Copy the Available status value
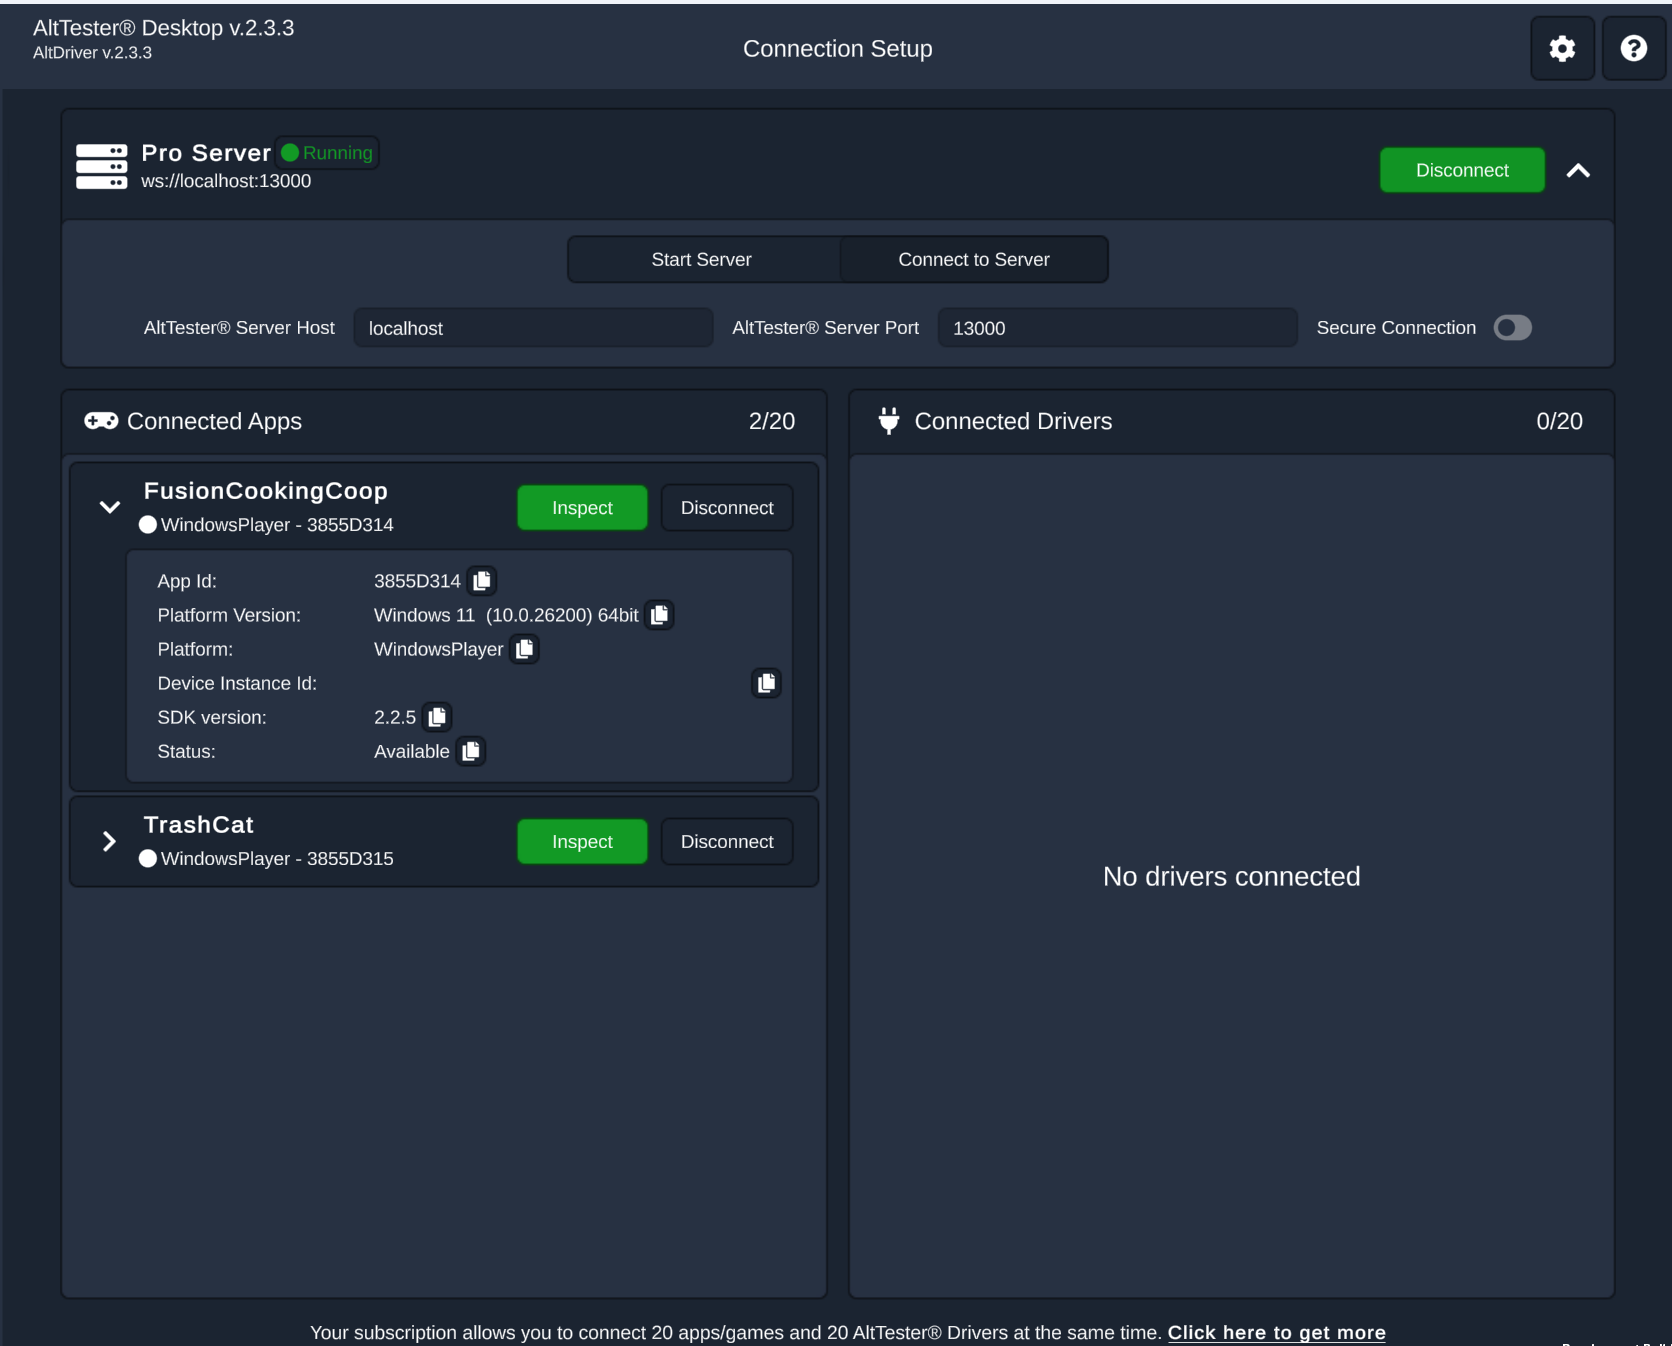Image resolution: width=1672 pixels, height=1346 pixels. coord(471,751)
